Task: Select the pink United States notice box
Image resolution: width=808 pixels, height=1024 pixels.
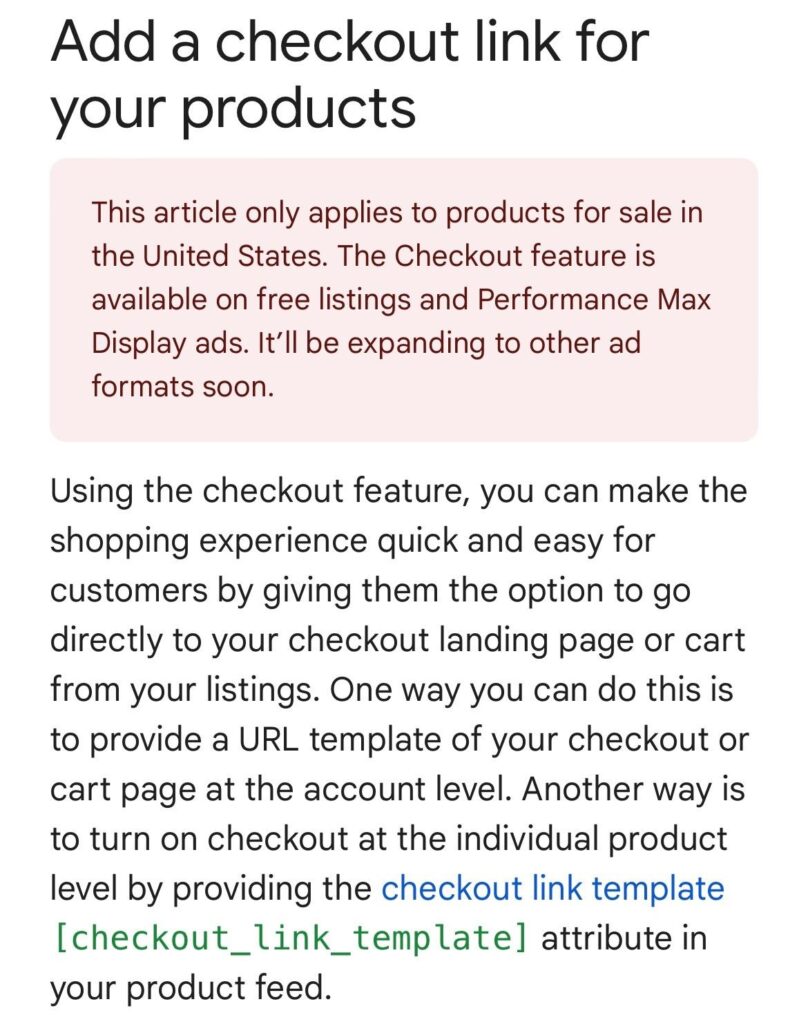Action: click(x=404, y=300)
